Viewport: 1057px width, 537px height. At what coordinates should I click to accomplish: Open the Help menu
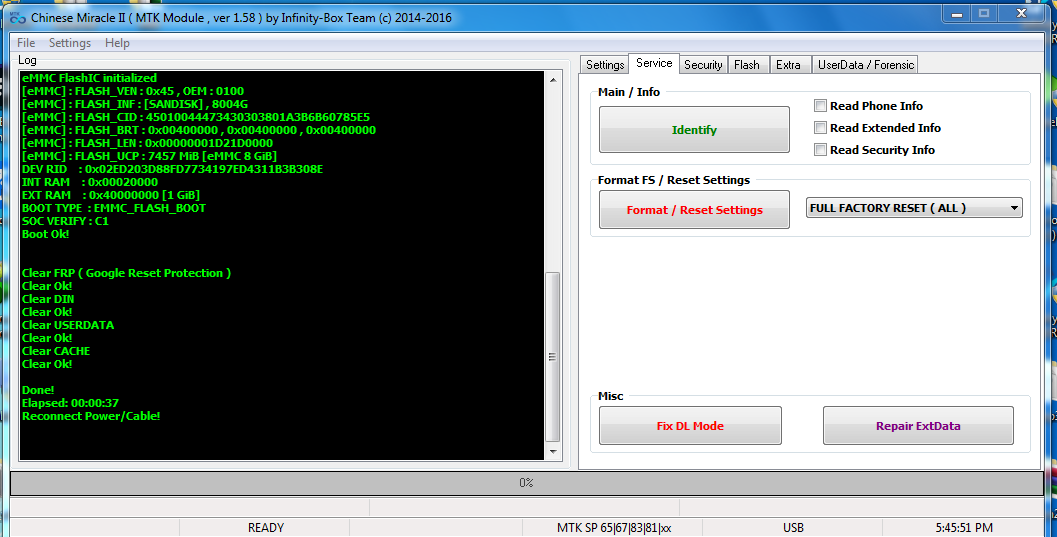point(117,42)
